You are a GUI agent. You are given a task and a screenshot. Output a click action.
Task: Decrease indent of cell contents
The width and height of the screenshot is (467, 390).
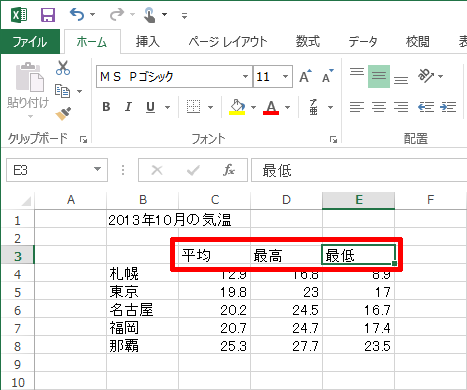point(426,107)
